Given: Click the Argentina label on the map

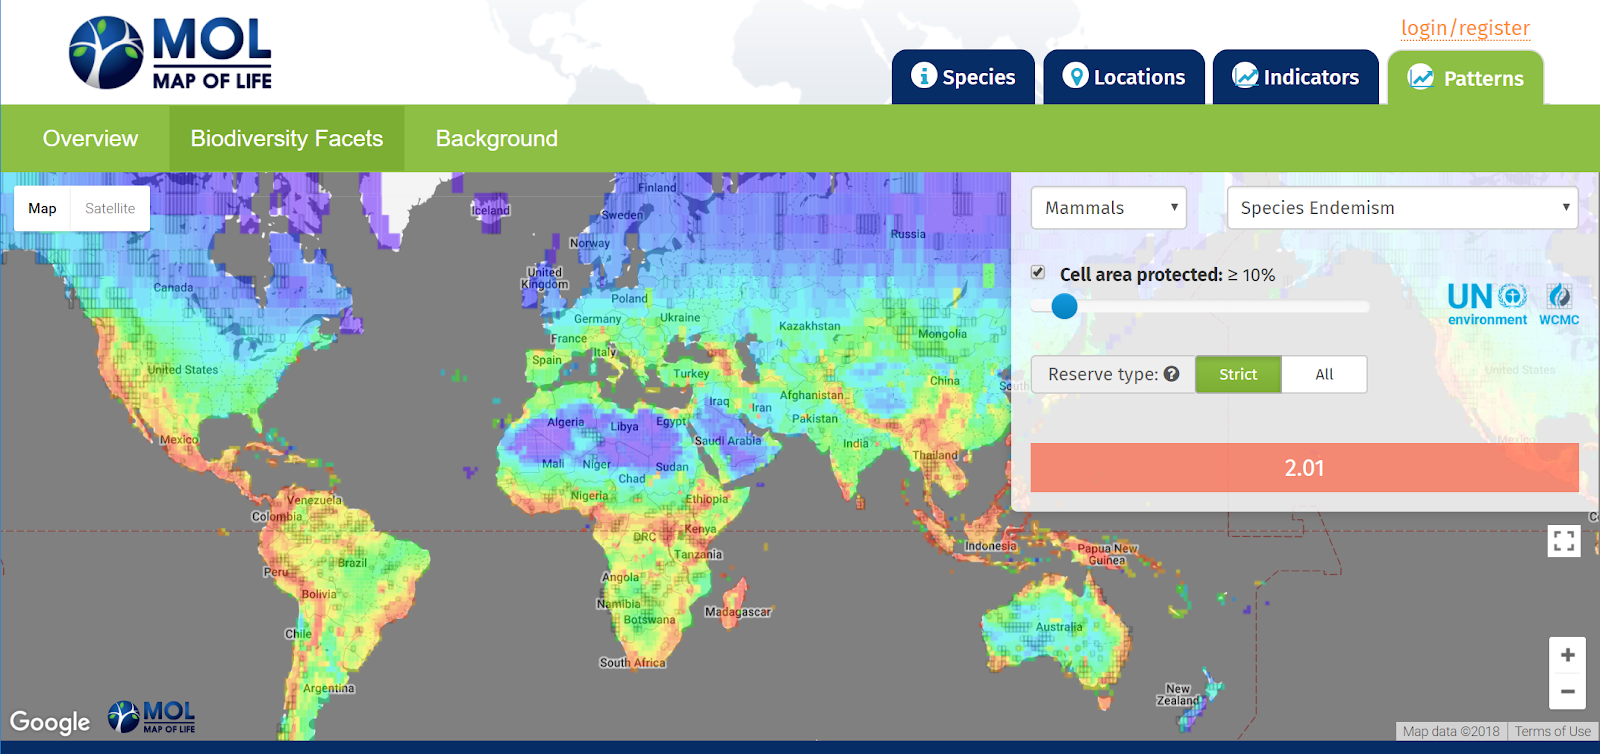Looking at the screenshot, I should click(329, 689).
